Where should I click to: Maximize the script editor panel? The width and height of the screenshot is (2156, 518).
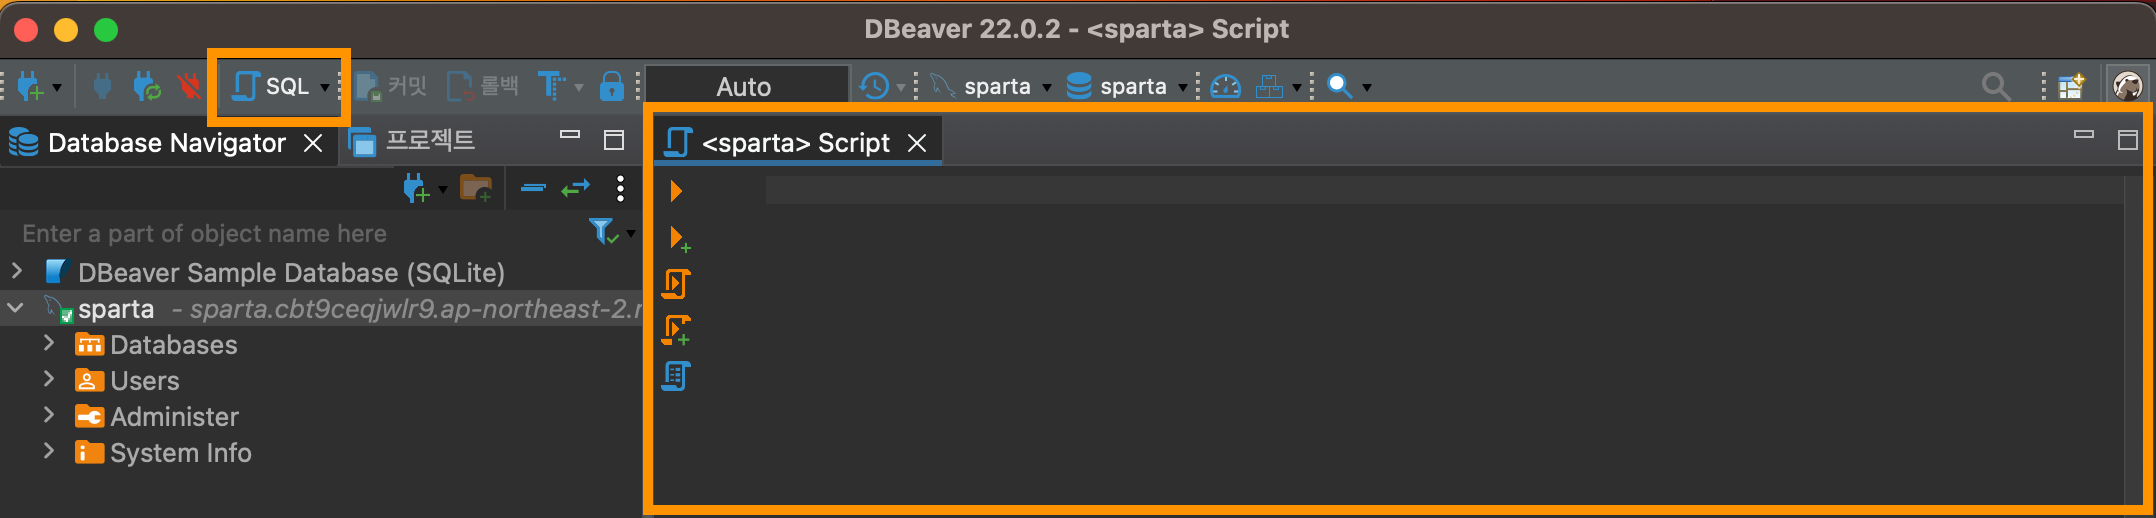(2128, 140)
